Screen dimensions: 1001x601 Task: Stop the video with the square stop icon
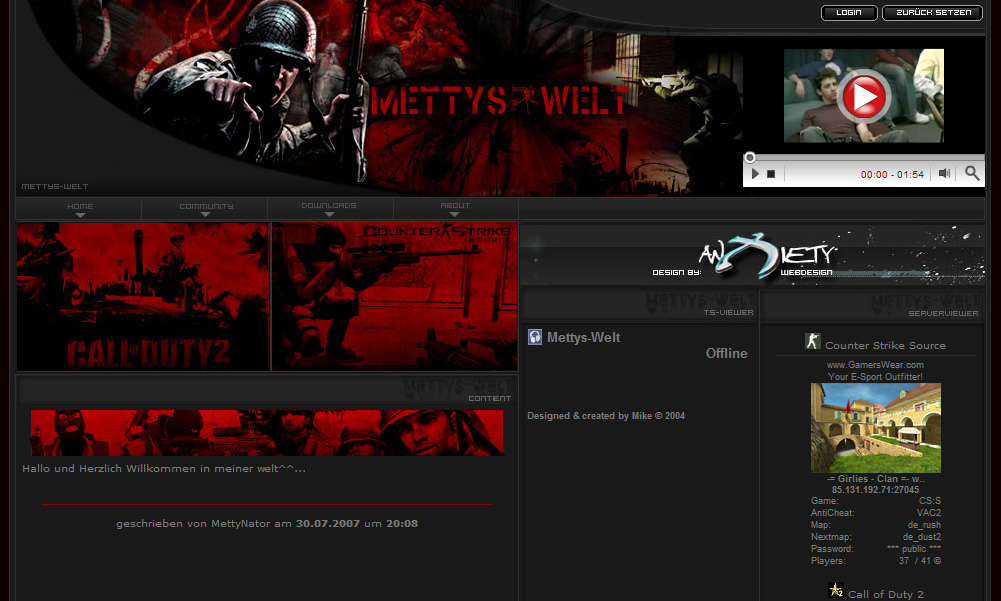coord(771,174)
